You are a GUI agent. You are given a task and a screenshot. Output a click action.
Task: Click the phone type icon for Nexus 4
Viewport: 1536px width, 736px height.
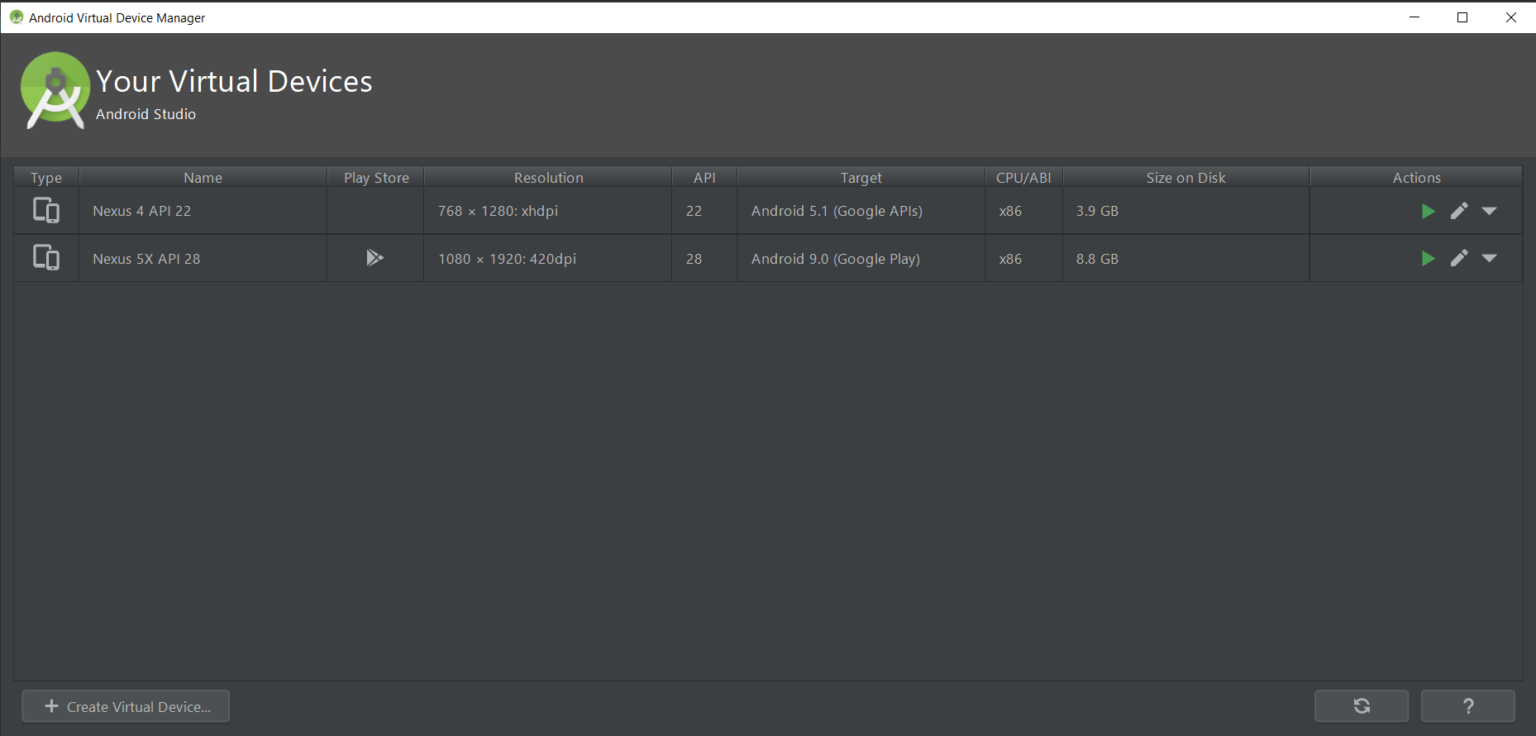click(45, 211)
